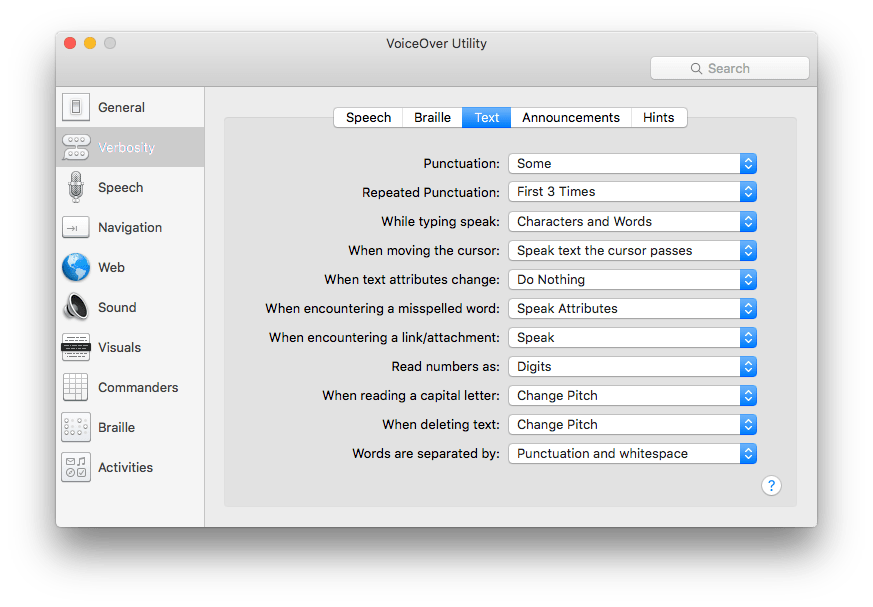Click the Activities icon in sidebar
Image resolution: width=873 pixels, height=607 pixels.
pyautogui.click(x=76, y=467)
